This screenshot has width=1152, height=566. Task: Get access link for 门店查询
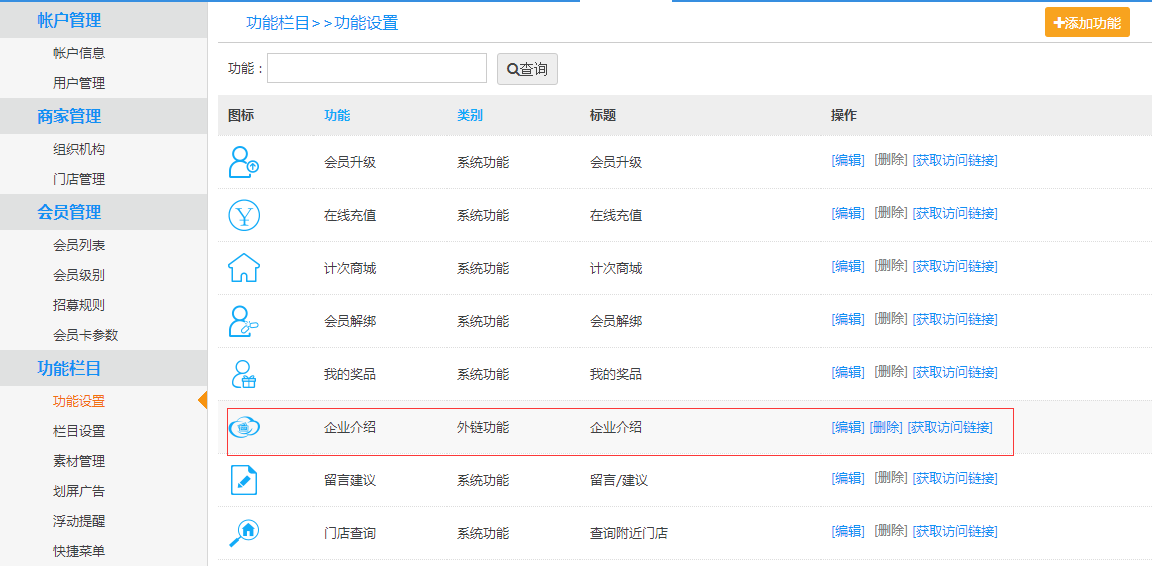tap(955, 531)
